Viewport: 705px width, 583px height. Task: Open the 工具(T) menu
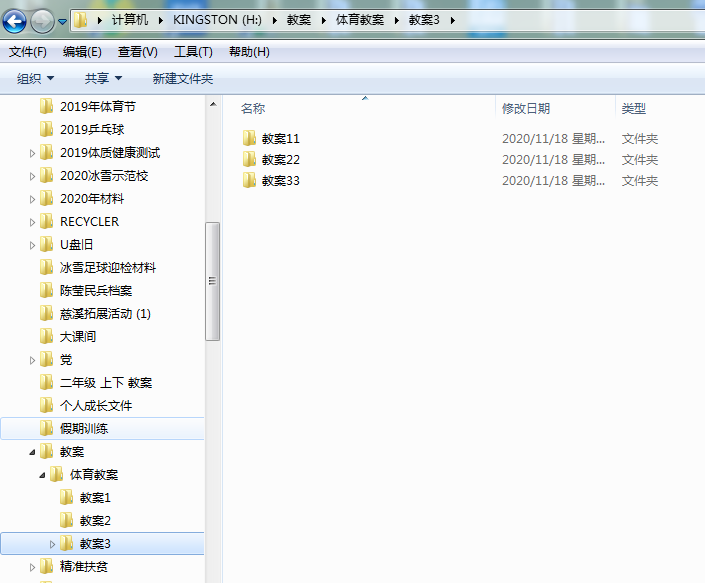tap(193, 52)
